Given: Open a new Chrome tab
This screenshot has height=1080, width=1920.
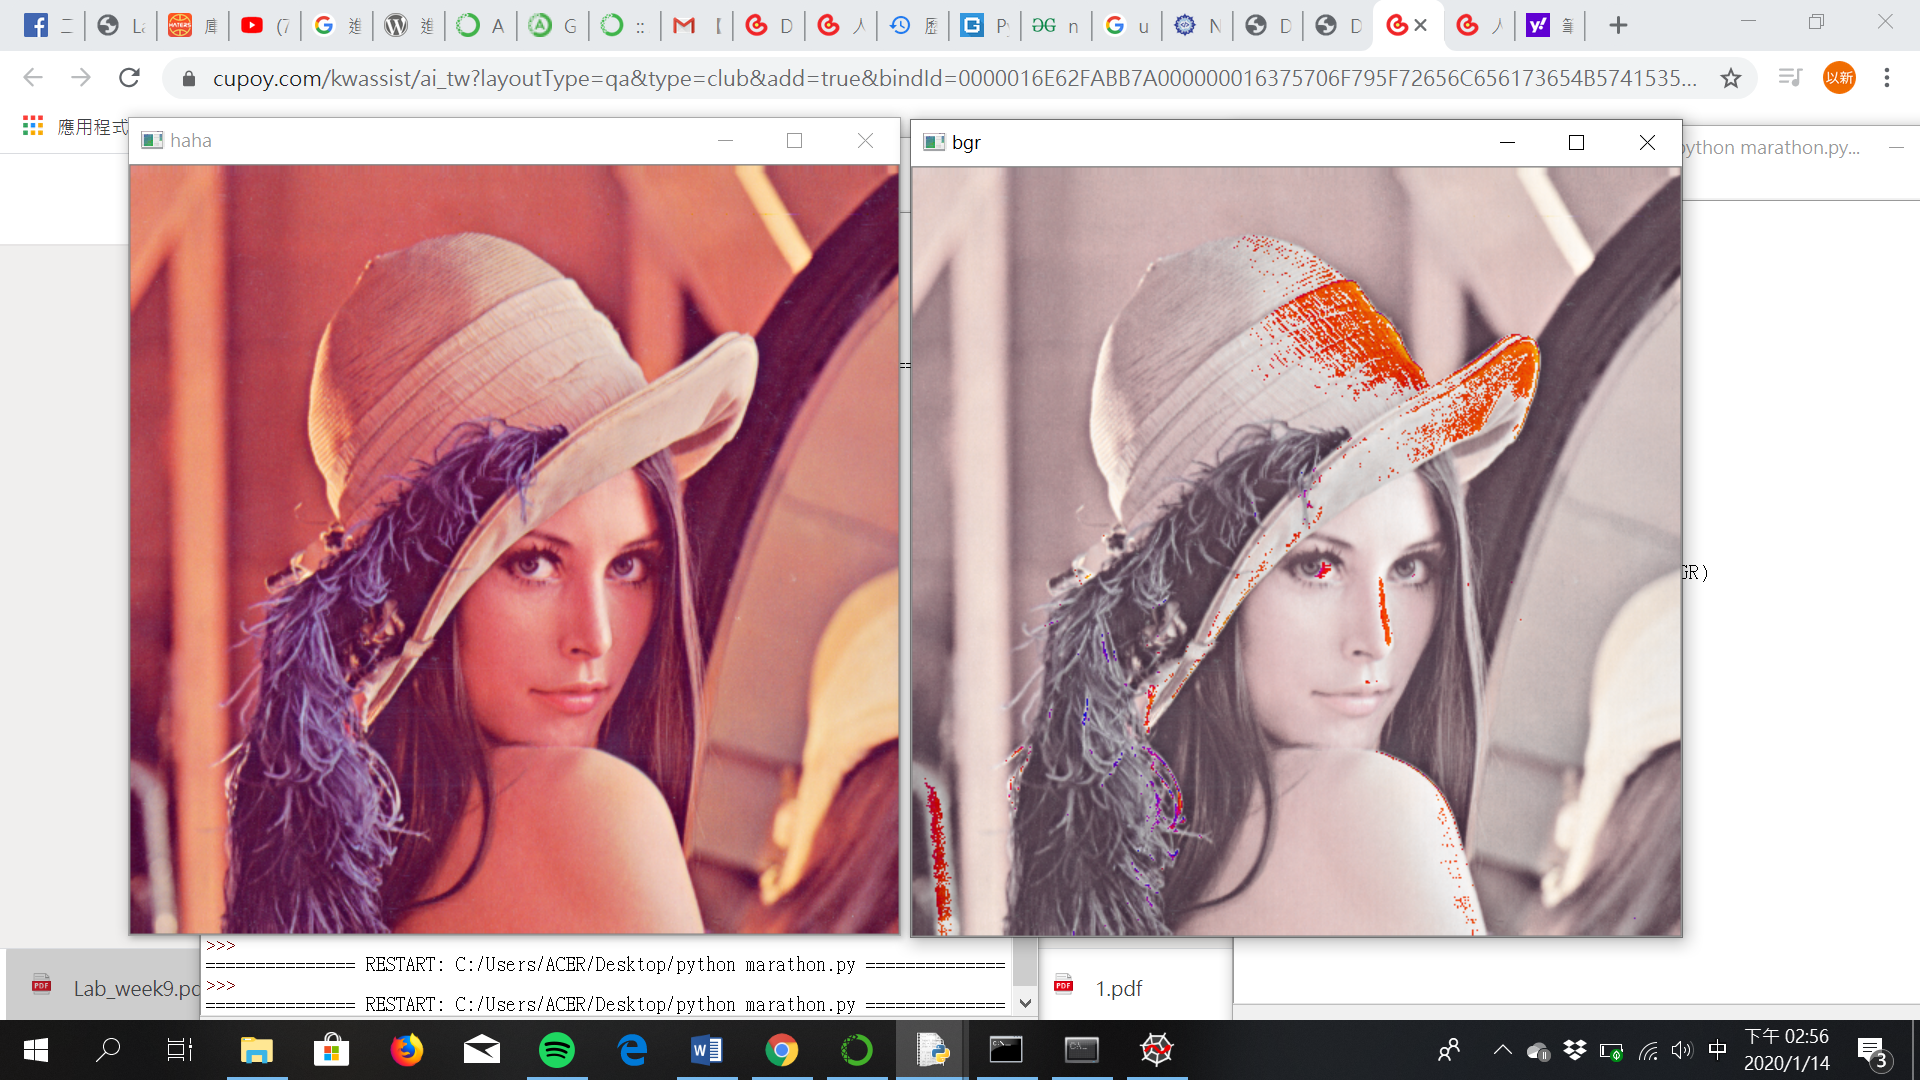Looking at the screenshot, I should click(x=1618, y=25).
